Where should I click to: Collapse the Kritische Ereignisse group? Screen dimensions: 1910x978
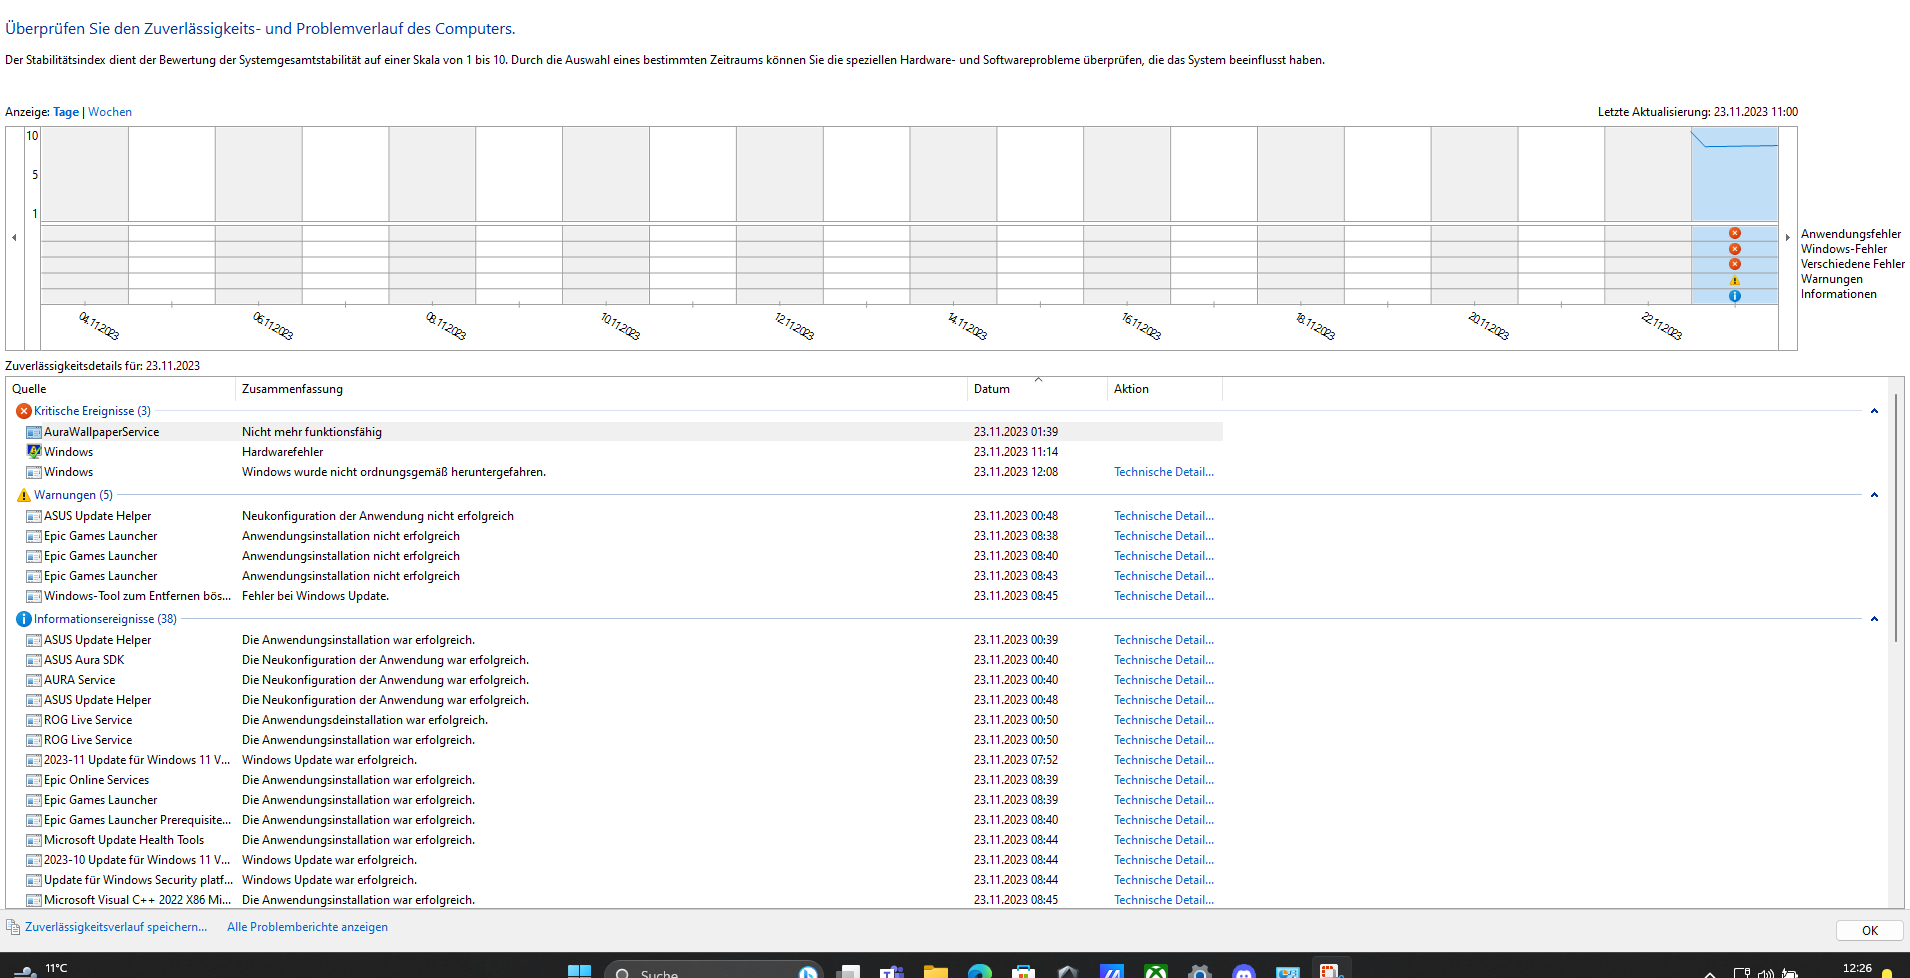(1874, 411)
